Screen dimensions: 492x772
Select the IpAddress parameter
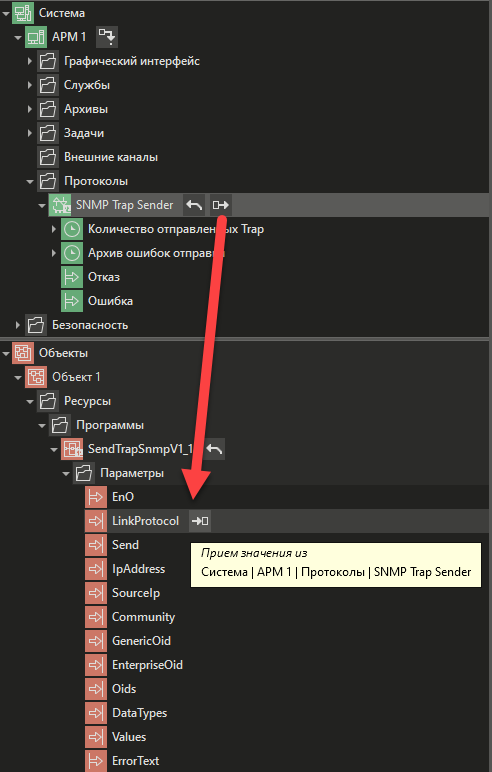[138, 569]
